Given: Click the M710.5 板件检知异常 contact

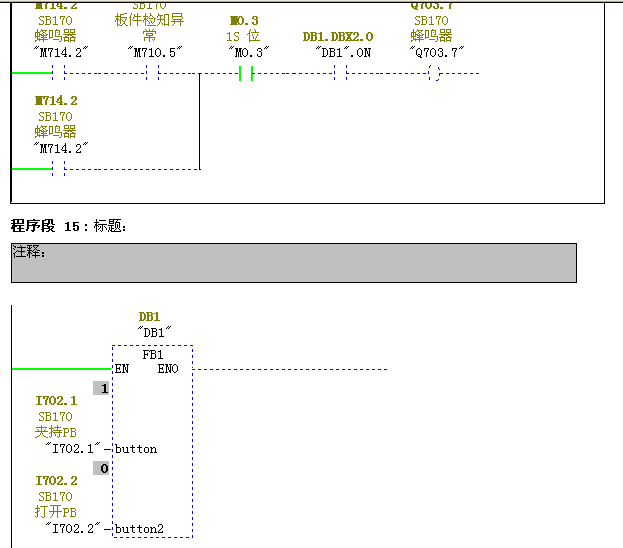Looking at the screenshot, I should tap(153, 73).
